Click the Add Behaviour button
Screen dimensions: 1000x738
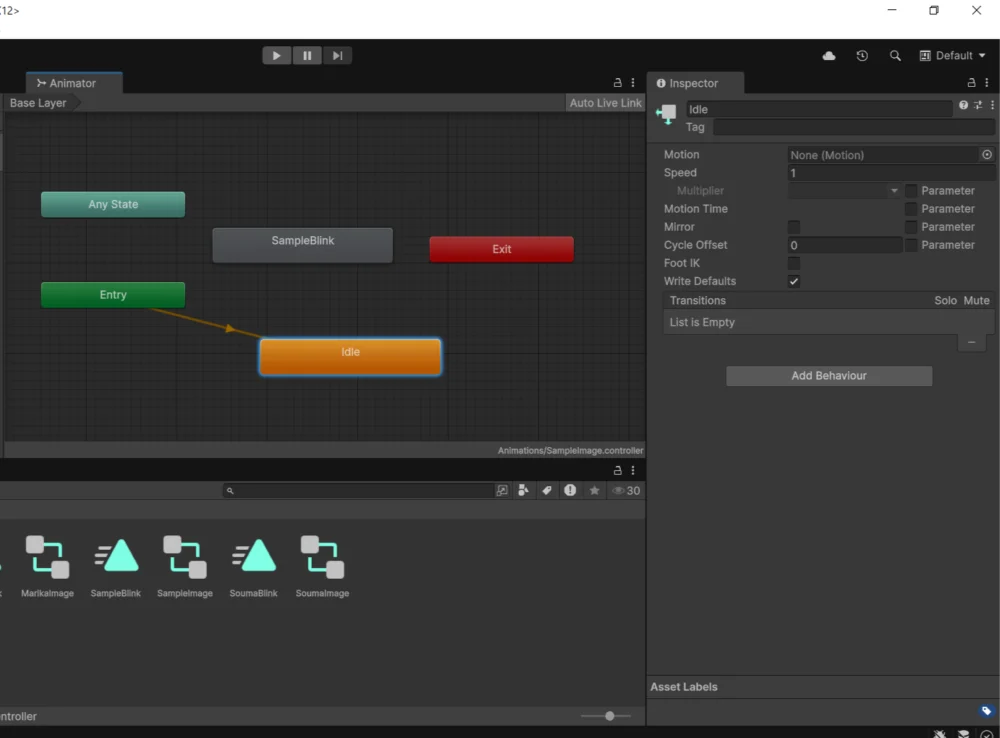[829, 376]
